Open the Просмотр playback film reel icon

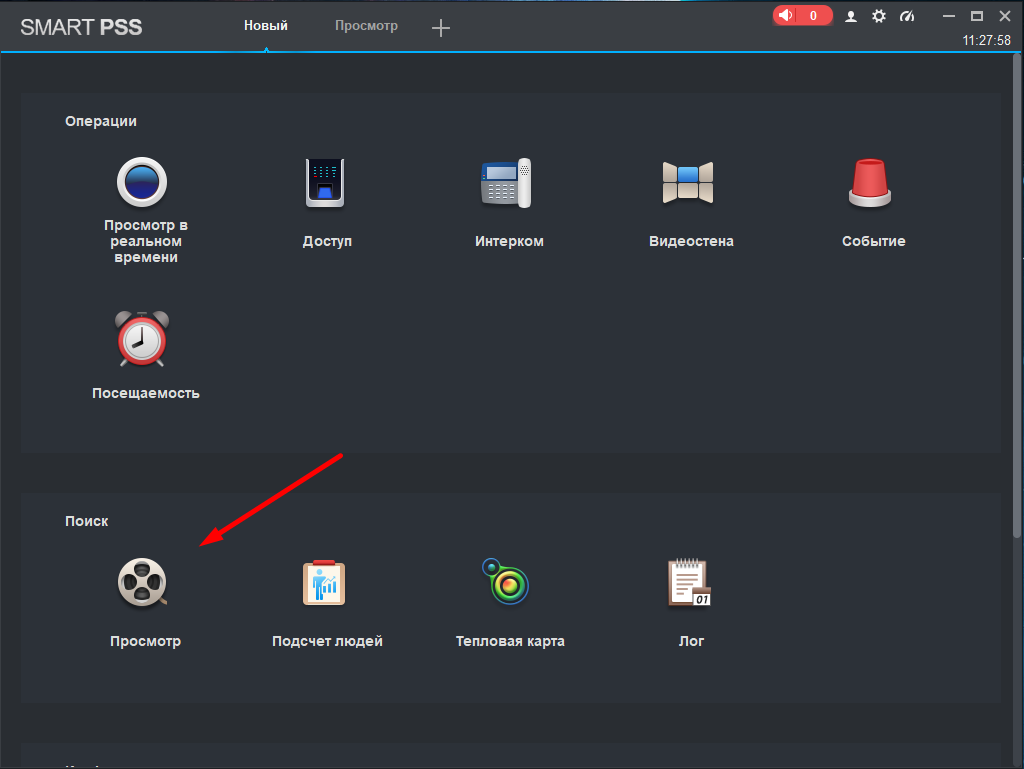pos(142,582)
